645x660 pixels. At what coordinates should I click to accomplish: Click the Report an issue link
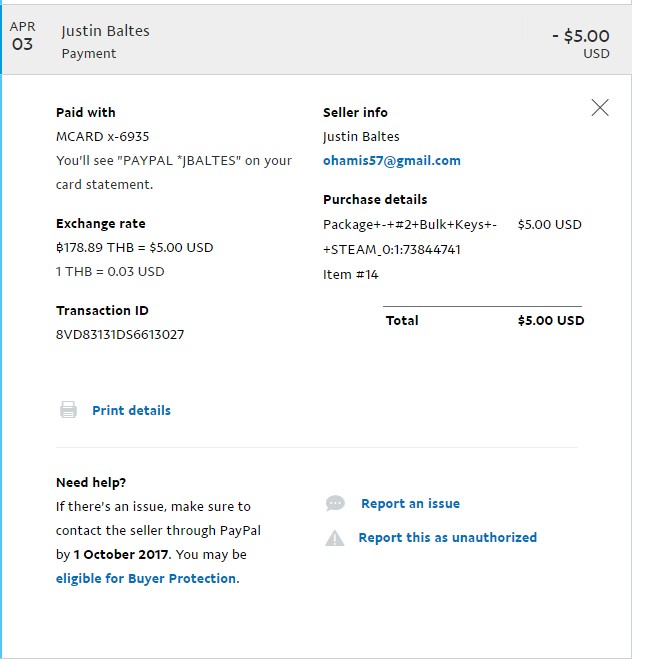(x=410, y=504)
